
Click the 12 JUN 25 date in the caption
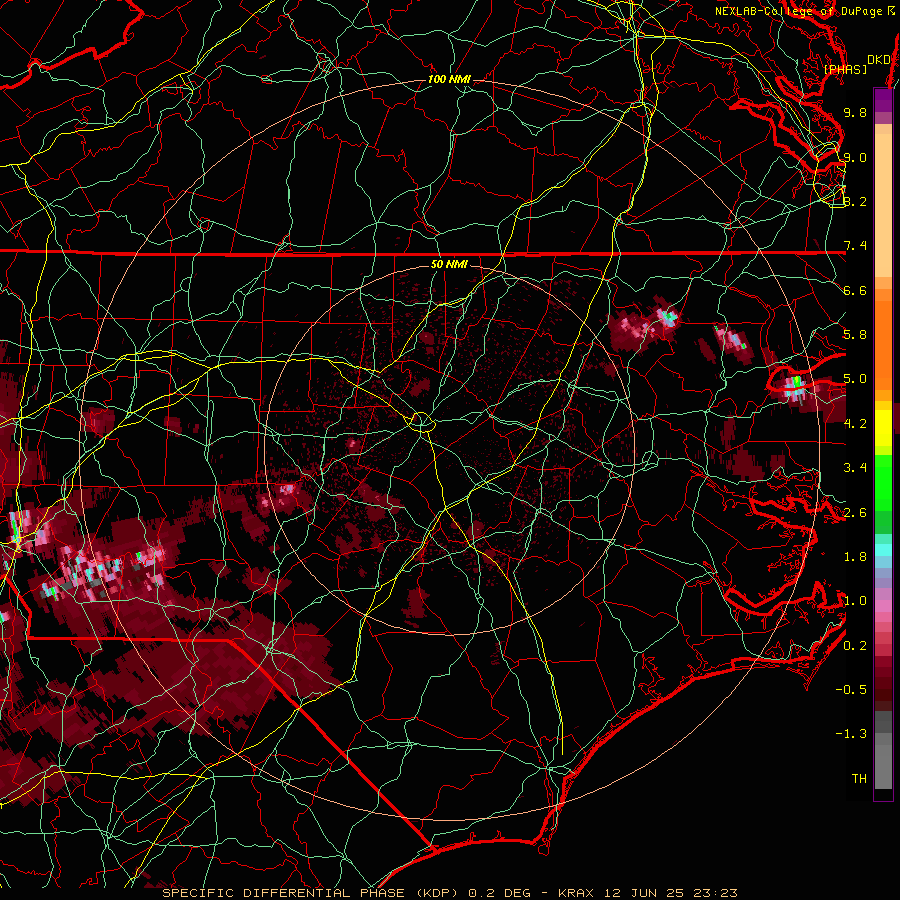click(645, 893)
